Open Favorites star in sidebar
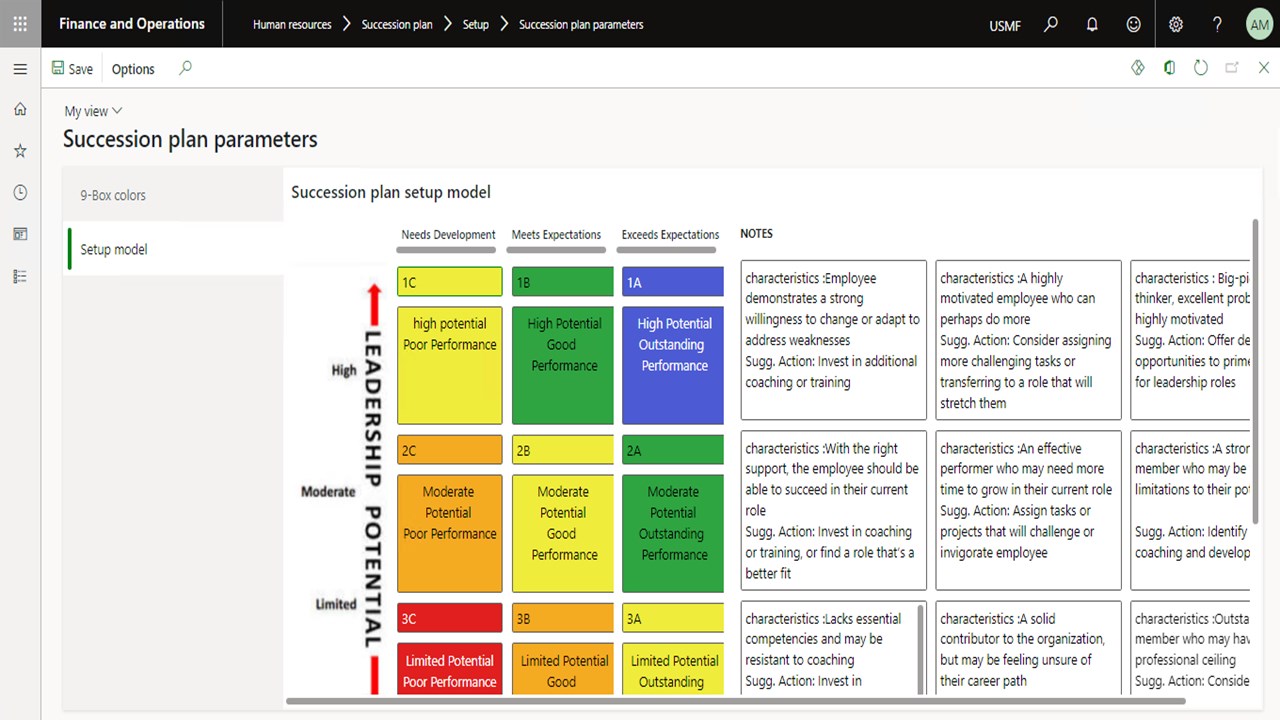 20,151
